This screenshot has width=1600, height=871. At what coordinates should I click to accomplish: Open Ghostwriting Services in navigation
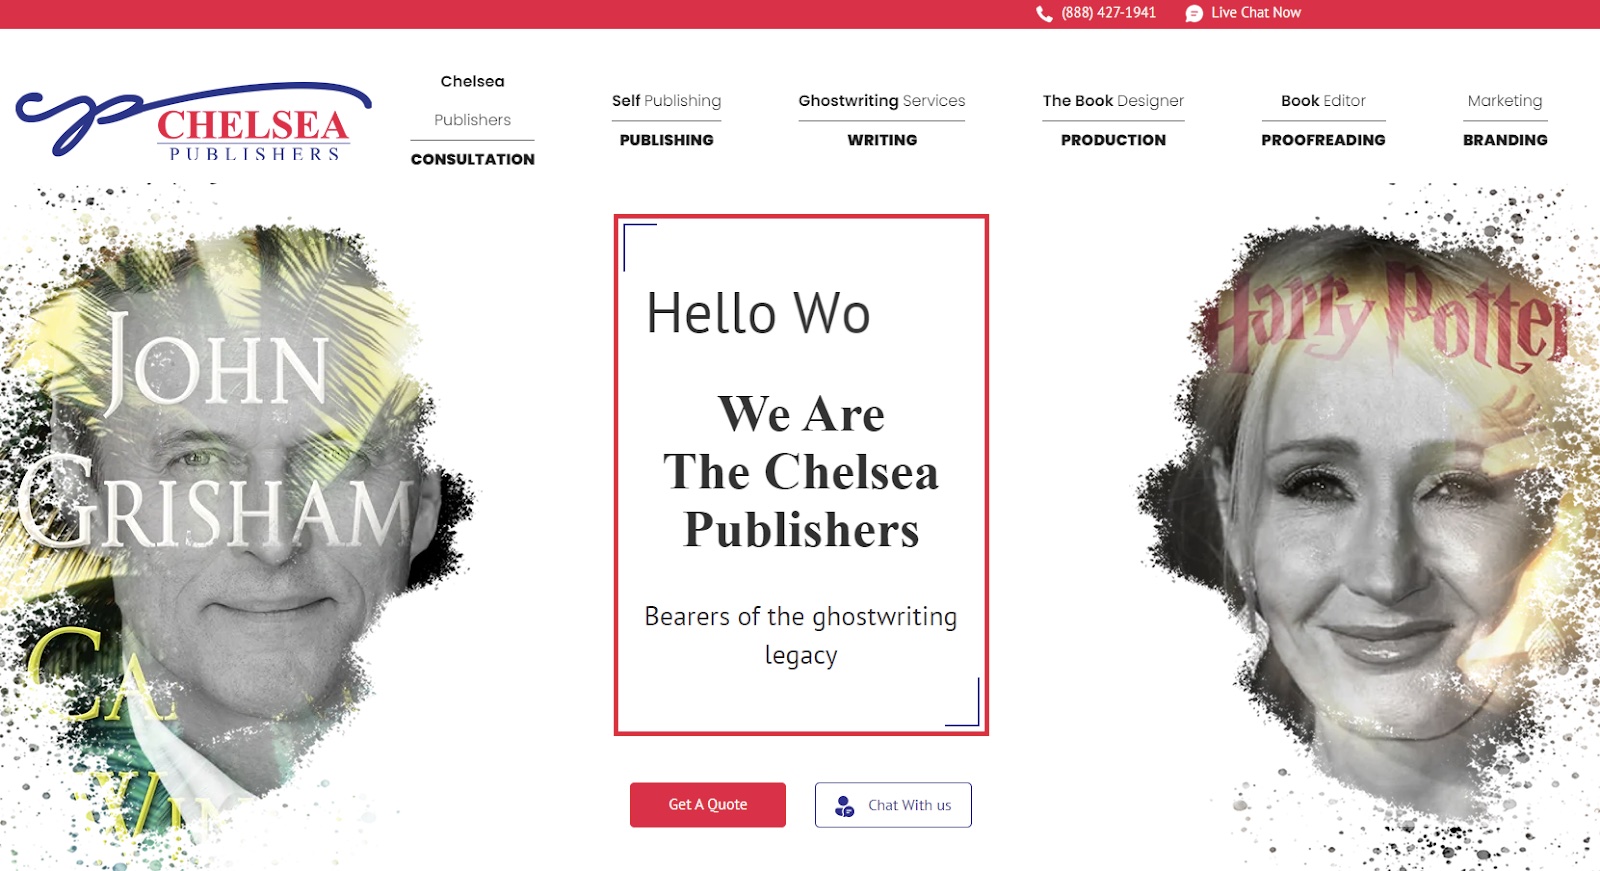882,120
